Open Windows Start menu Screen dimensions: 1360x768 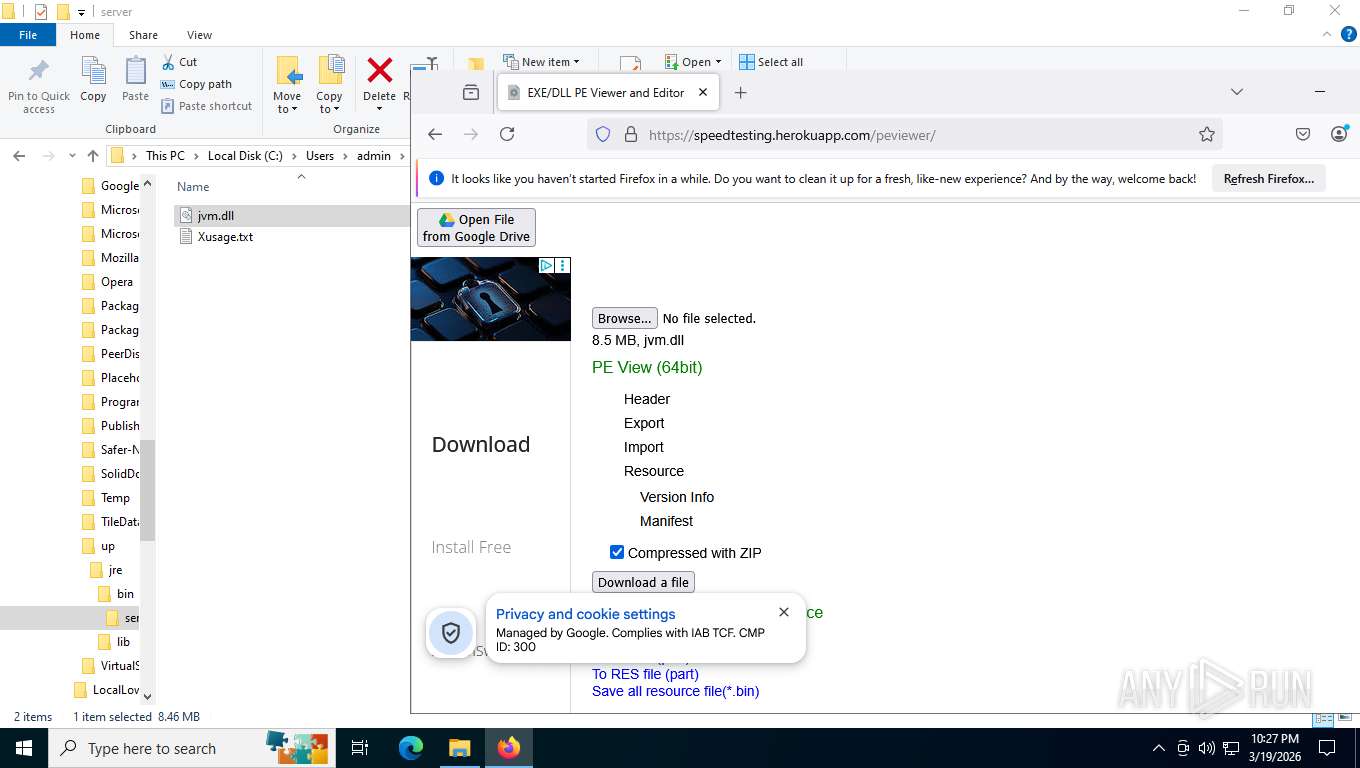click(x=22, y=748)
